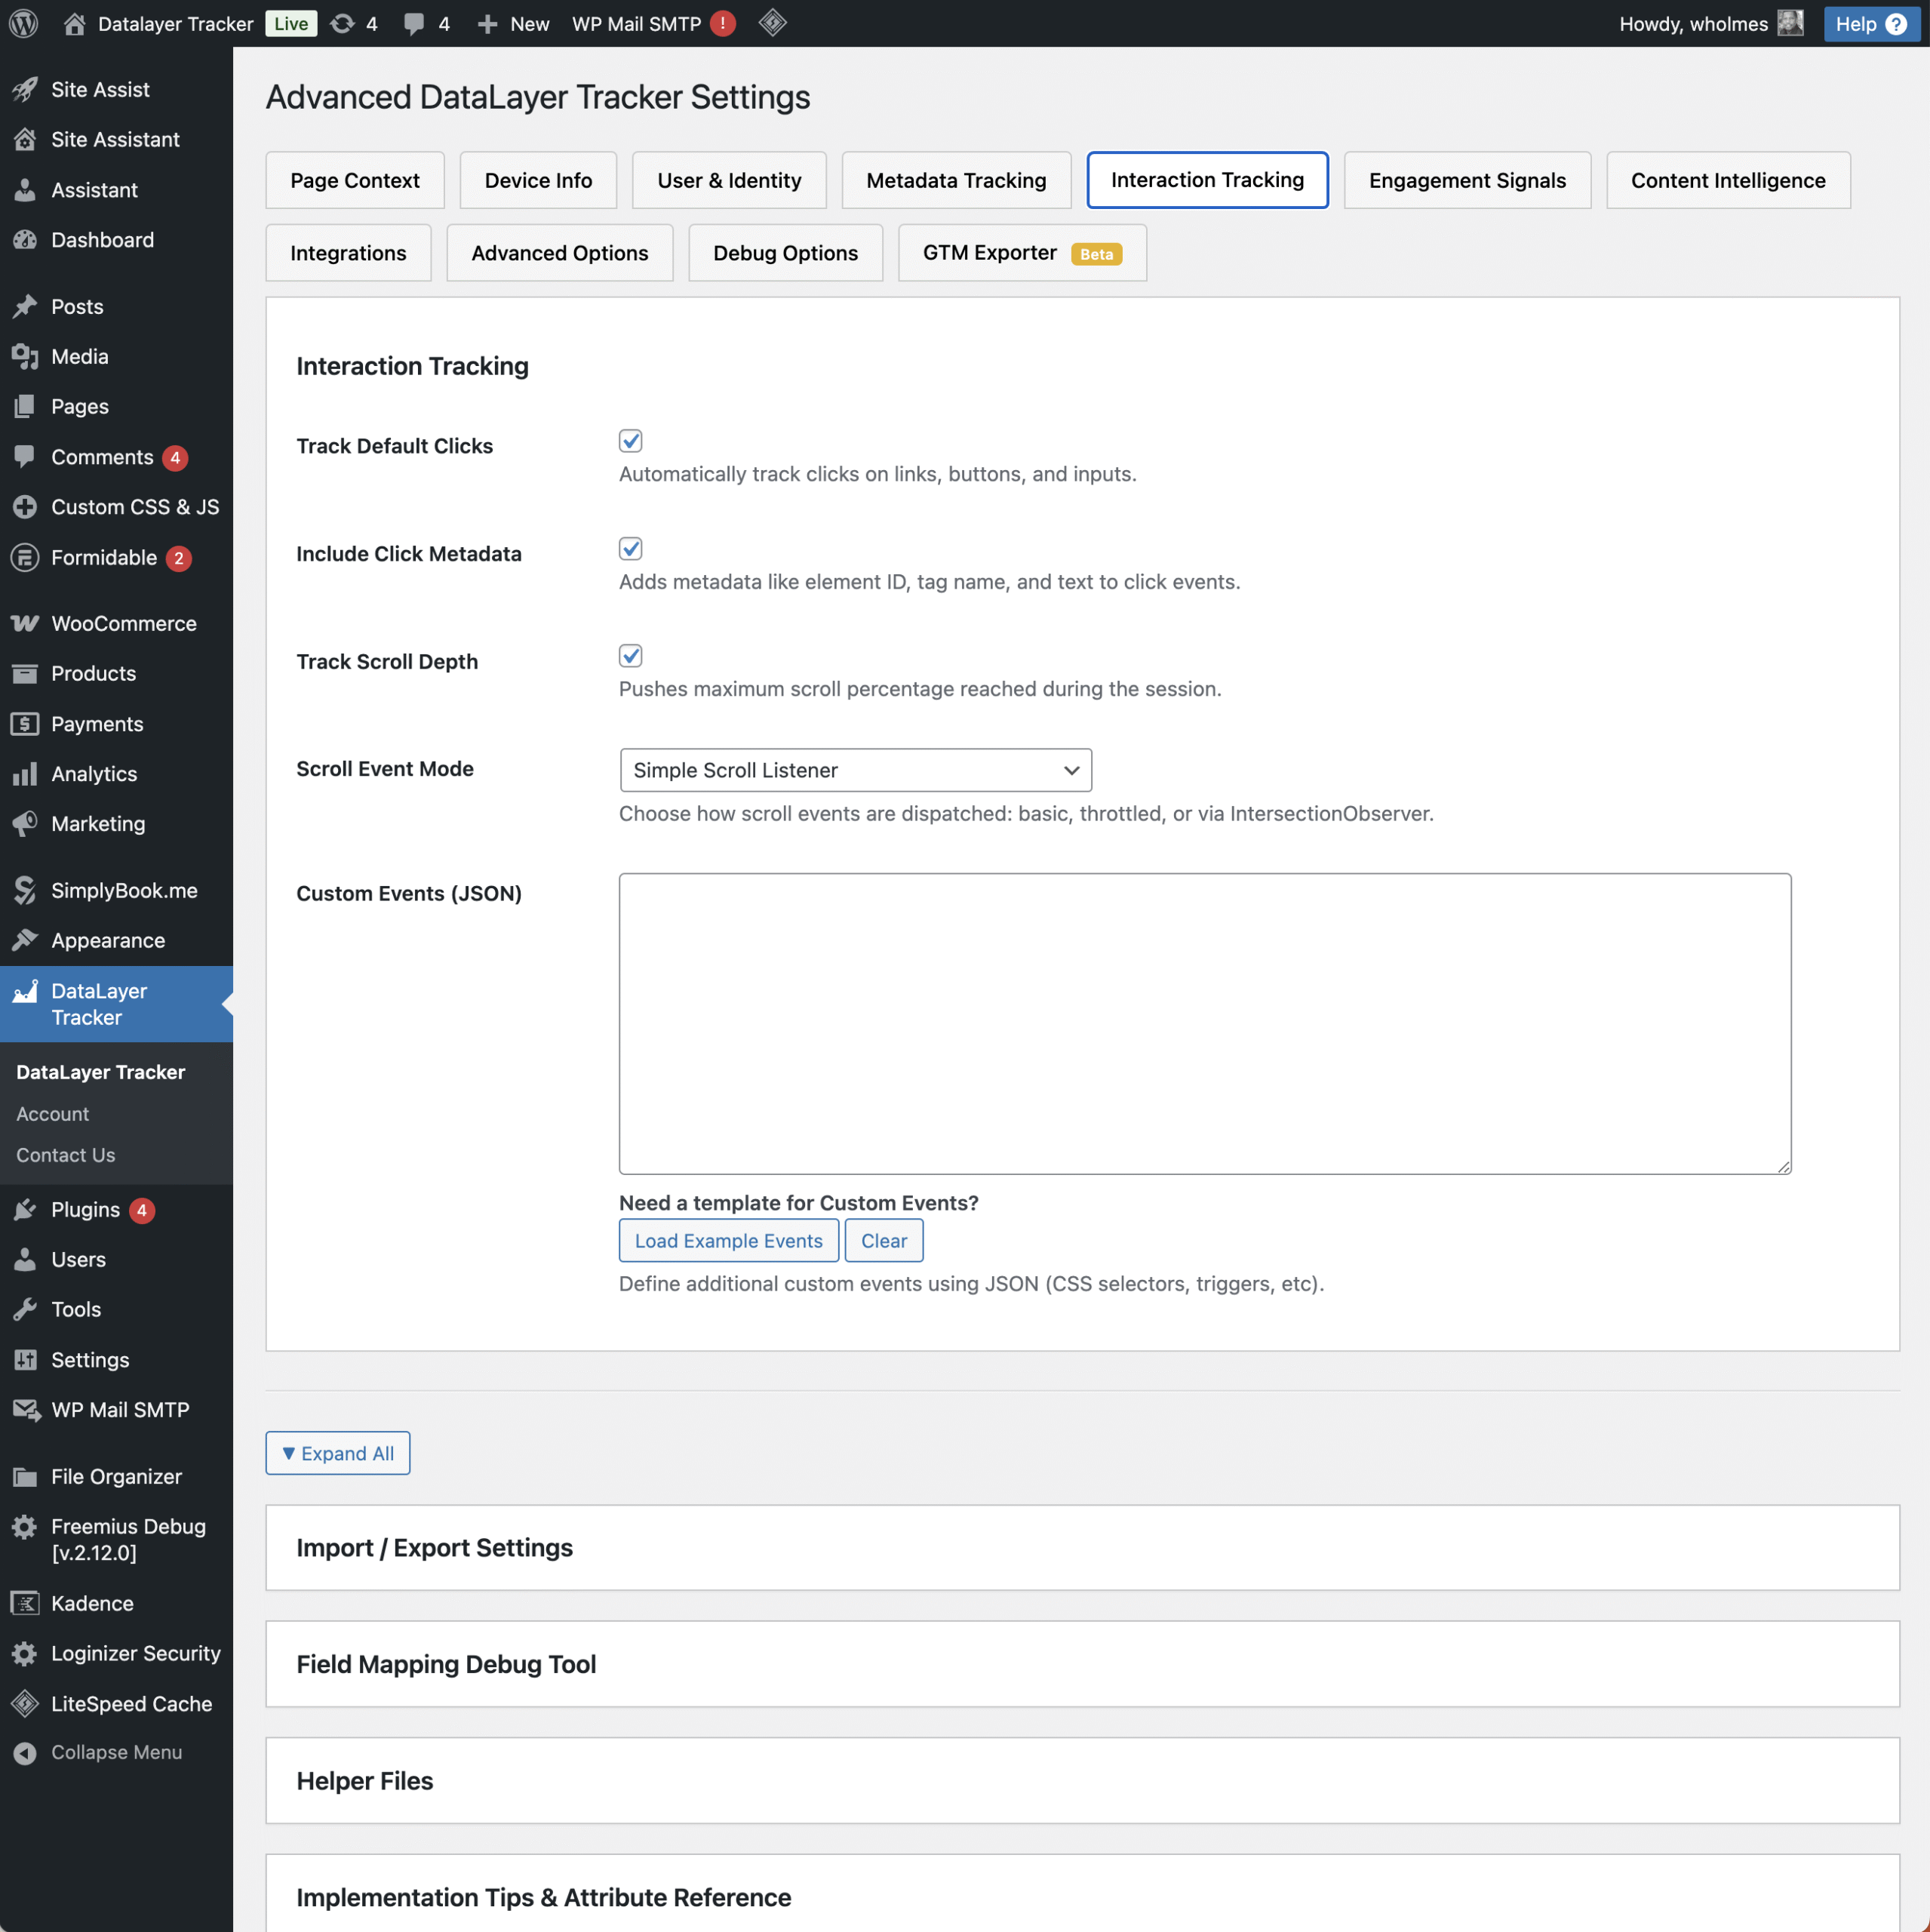Viewport: 1930px width, 1932px height.
Task: Click the Appearance brush icon
Action: coord(25,940)
